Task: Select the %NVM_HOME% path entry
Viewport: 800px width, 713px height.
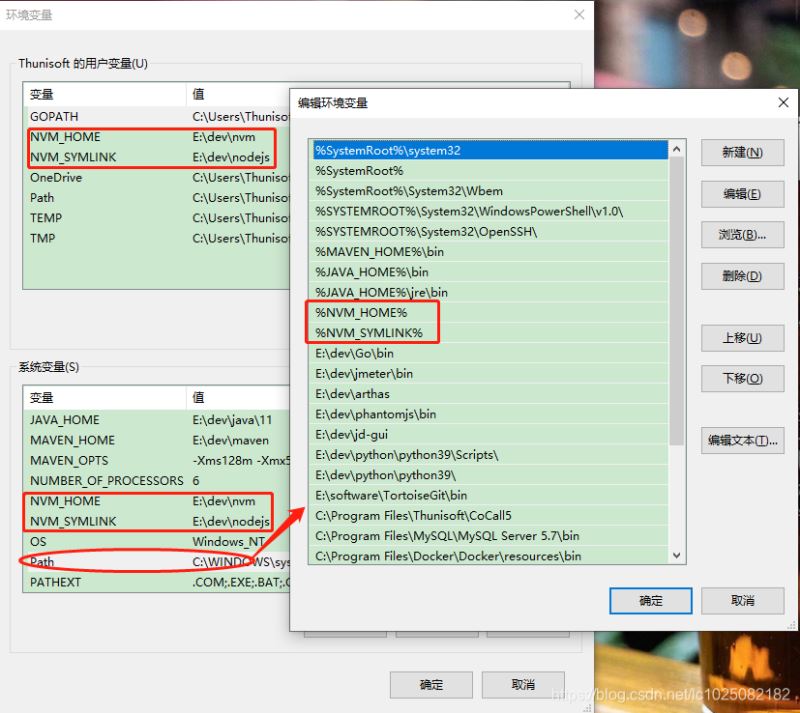Action: pos(490,312)
